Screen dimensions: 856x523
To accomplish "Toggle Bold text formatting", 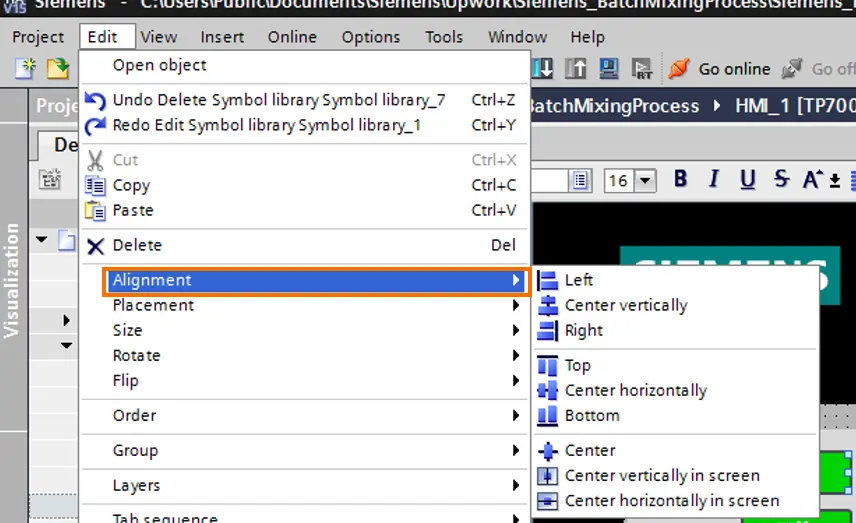I will (680, 179).
